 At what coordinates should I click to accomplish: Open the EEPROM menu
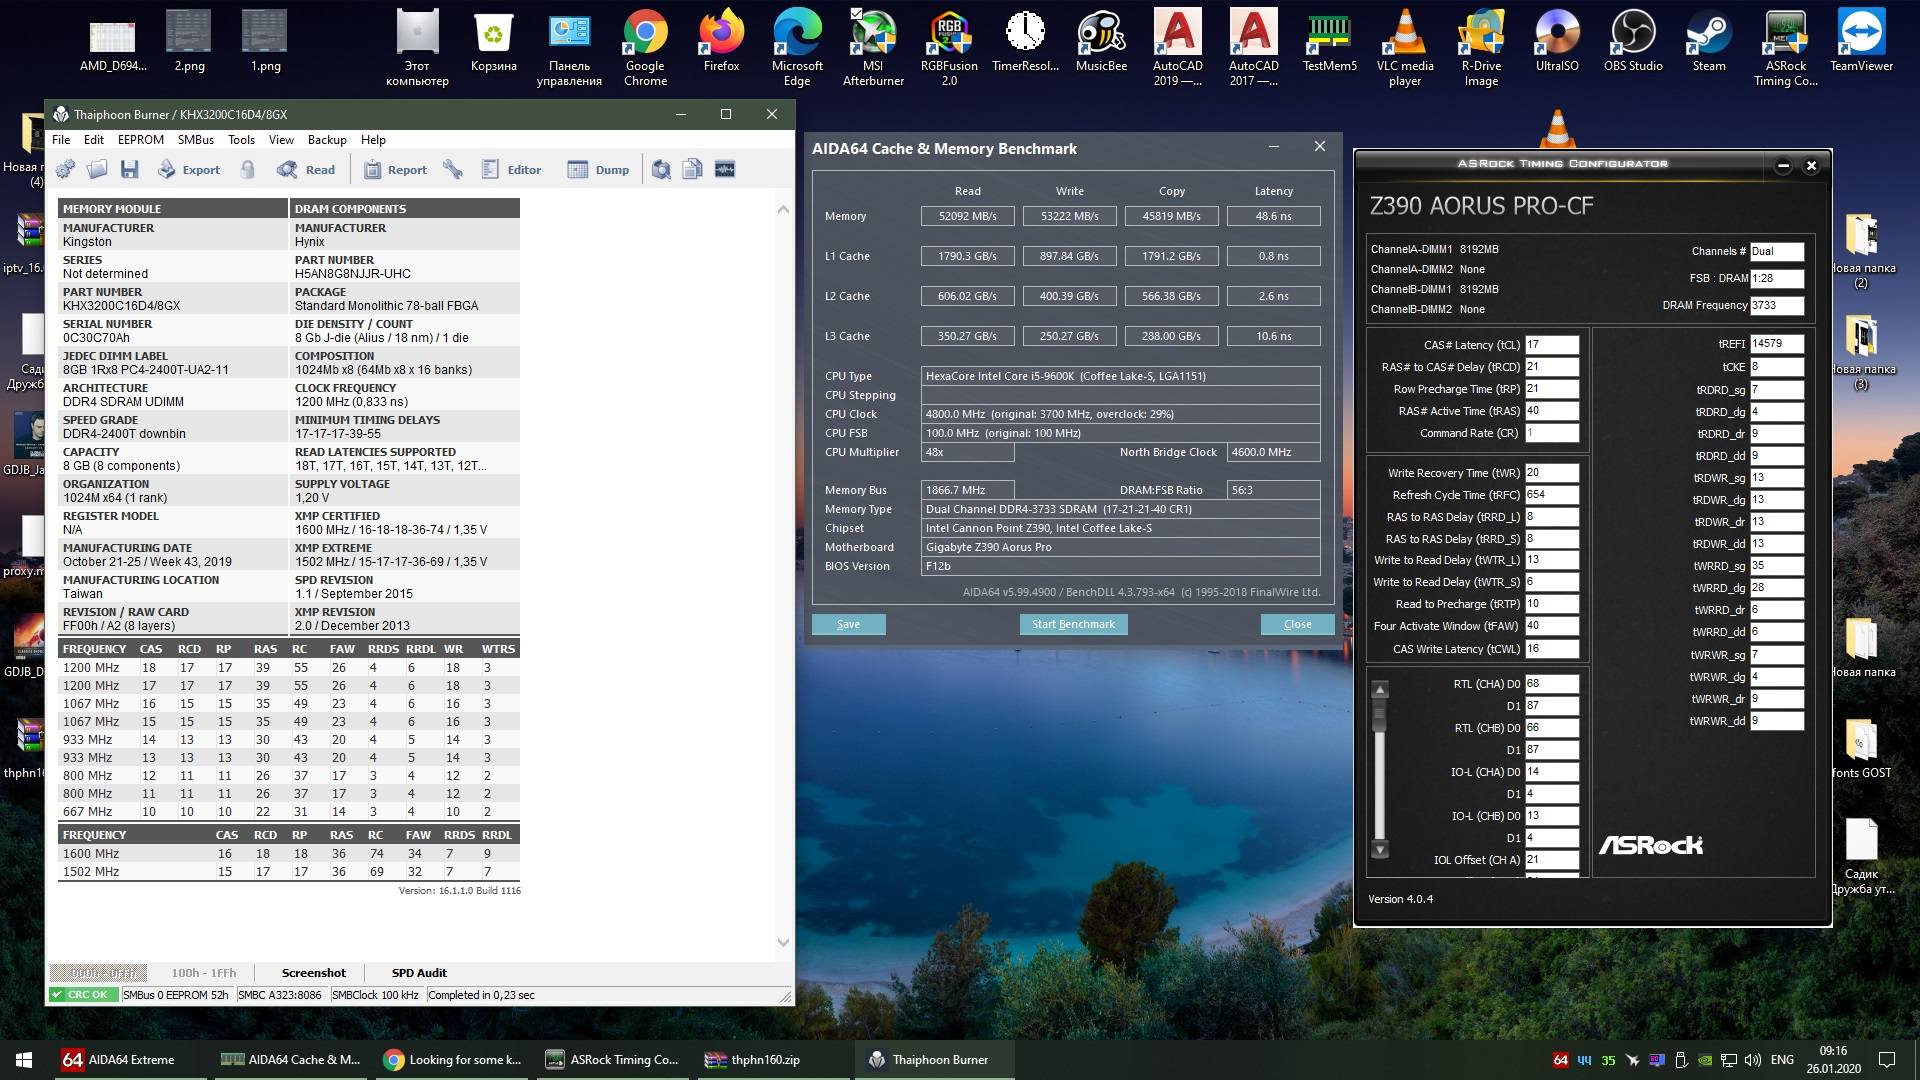click(x=141, y=140)
